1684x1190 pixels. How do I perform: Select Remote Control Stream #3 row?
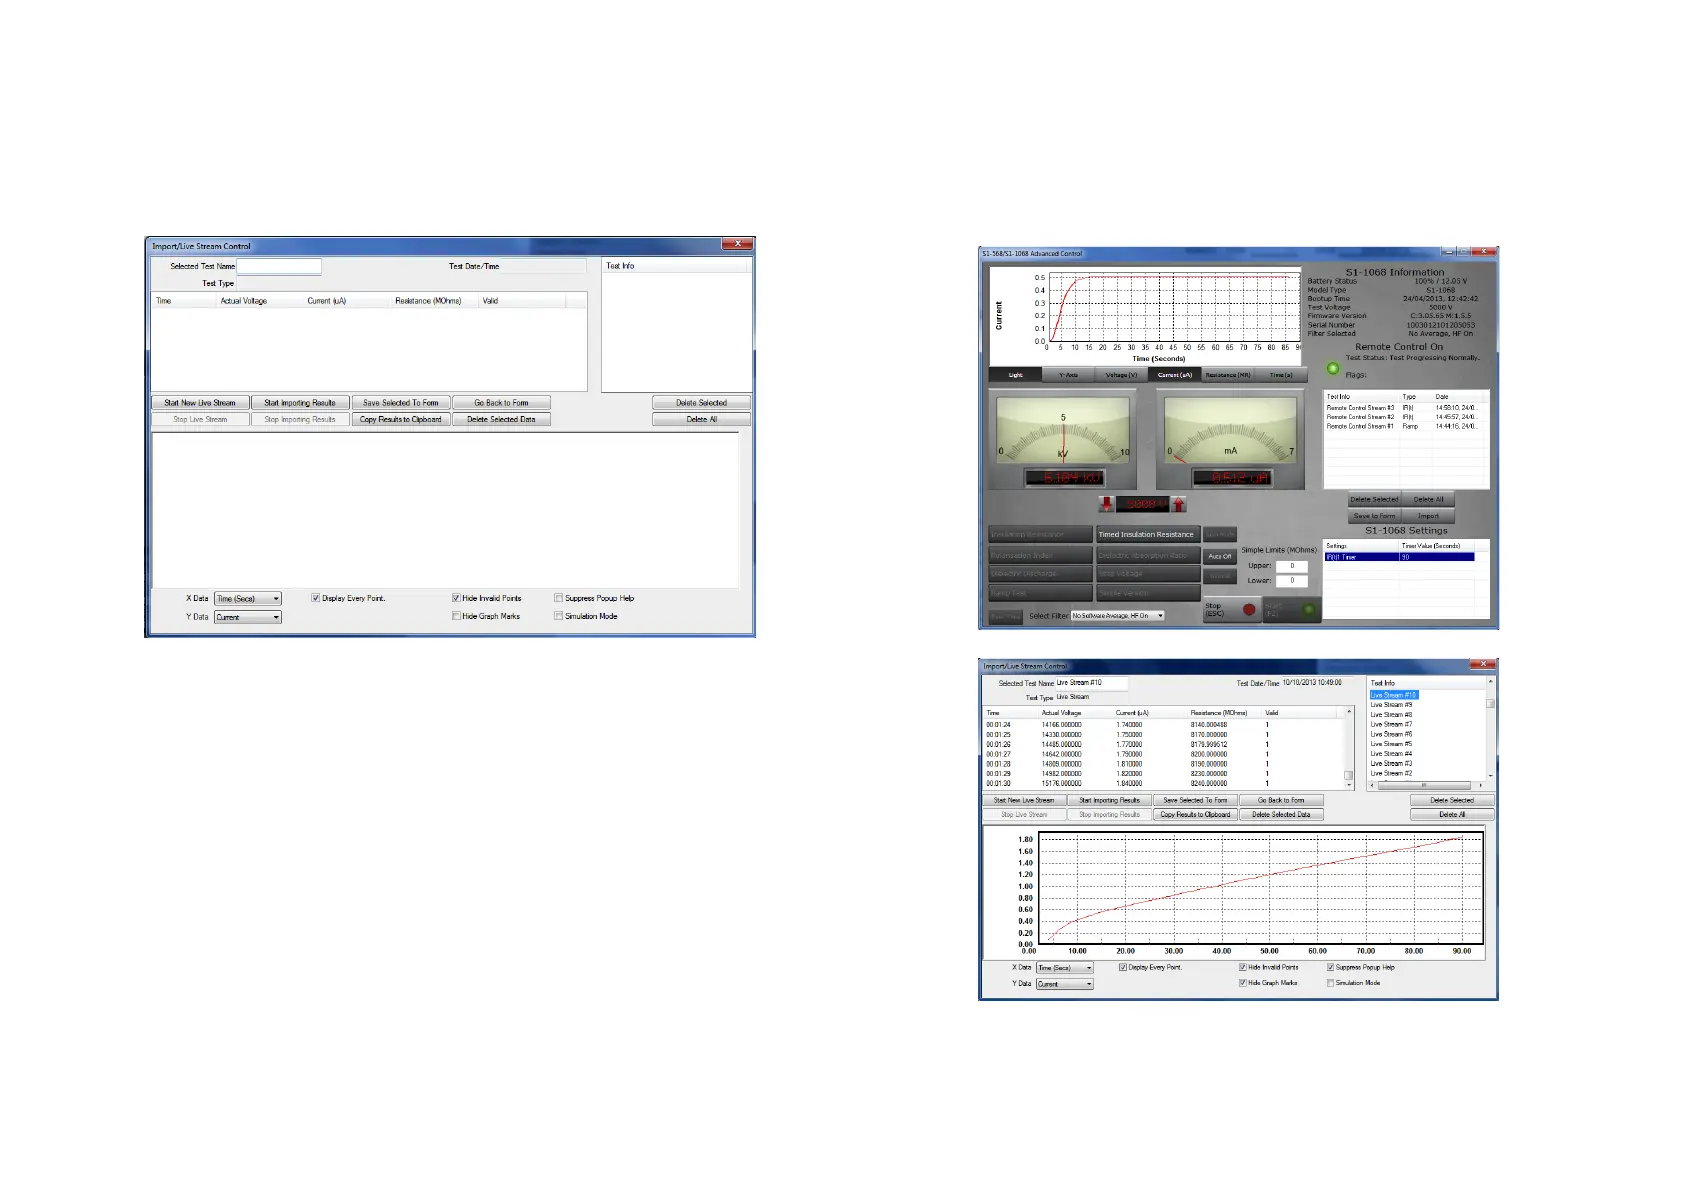(x=1406, y=408)
